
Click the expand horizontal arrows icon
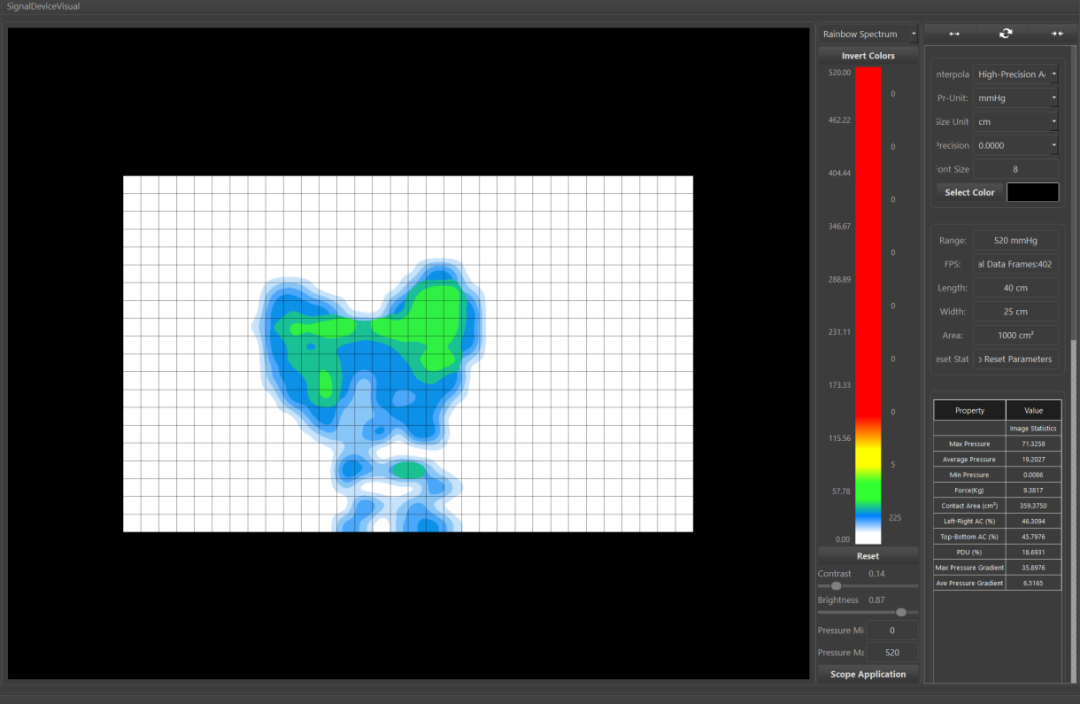point(954,34)
